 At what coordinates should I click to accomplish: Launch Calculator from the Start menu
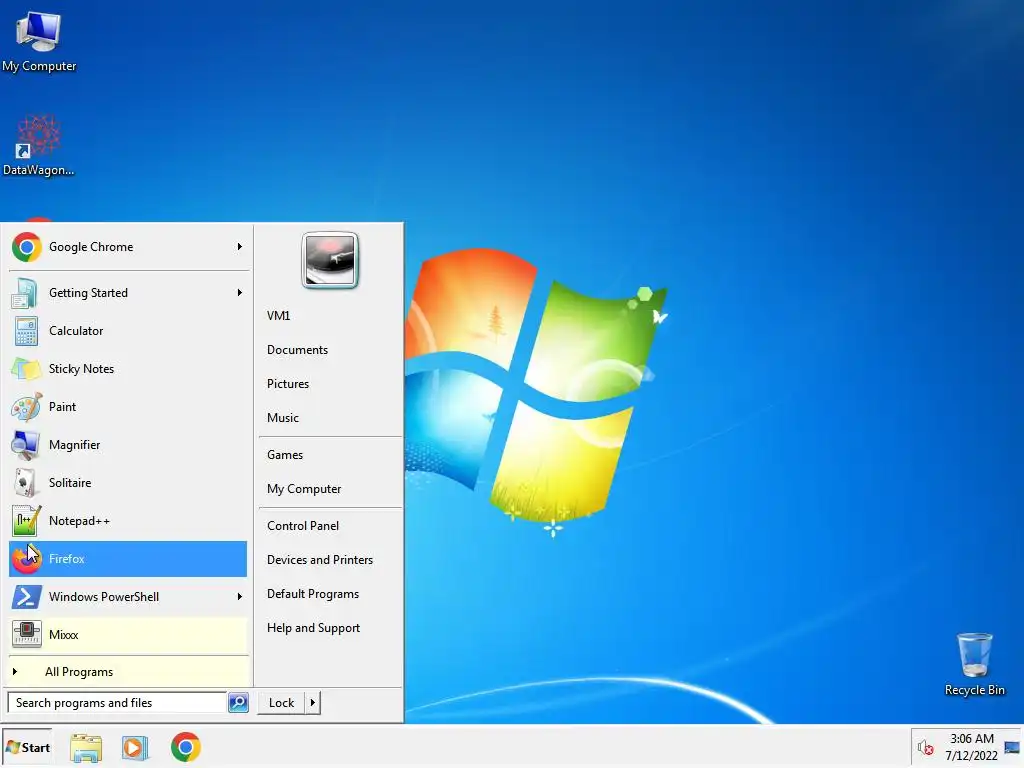coord(127,330)
